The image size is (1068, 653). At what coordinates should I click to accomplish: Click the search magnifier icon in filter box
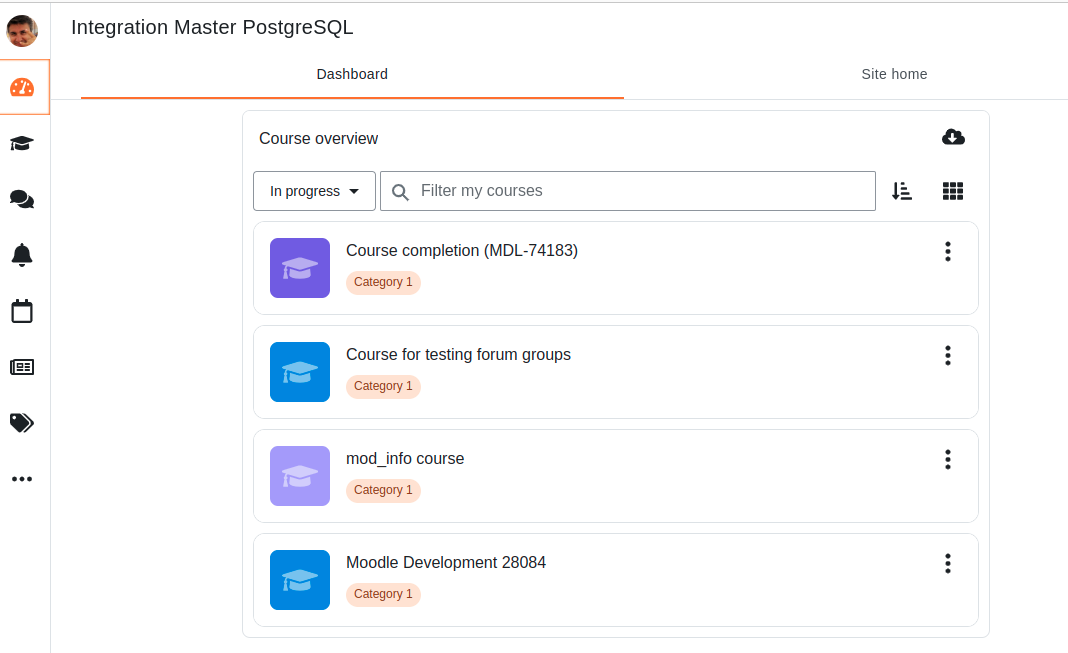400,192
